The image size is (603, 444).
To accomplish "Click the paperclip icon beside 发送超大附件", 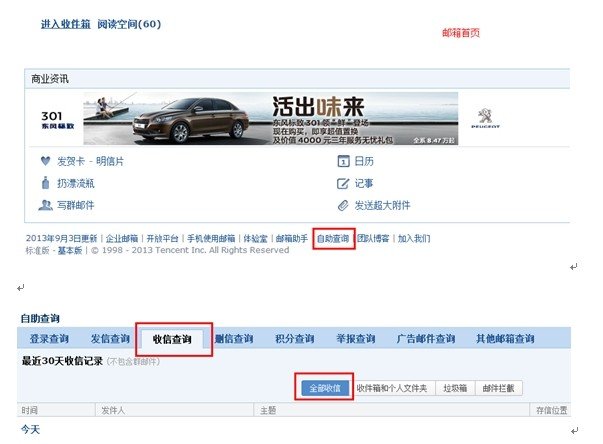I will tap(343, 205).
